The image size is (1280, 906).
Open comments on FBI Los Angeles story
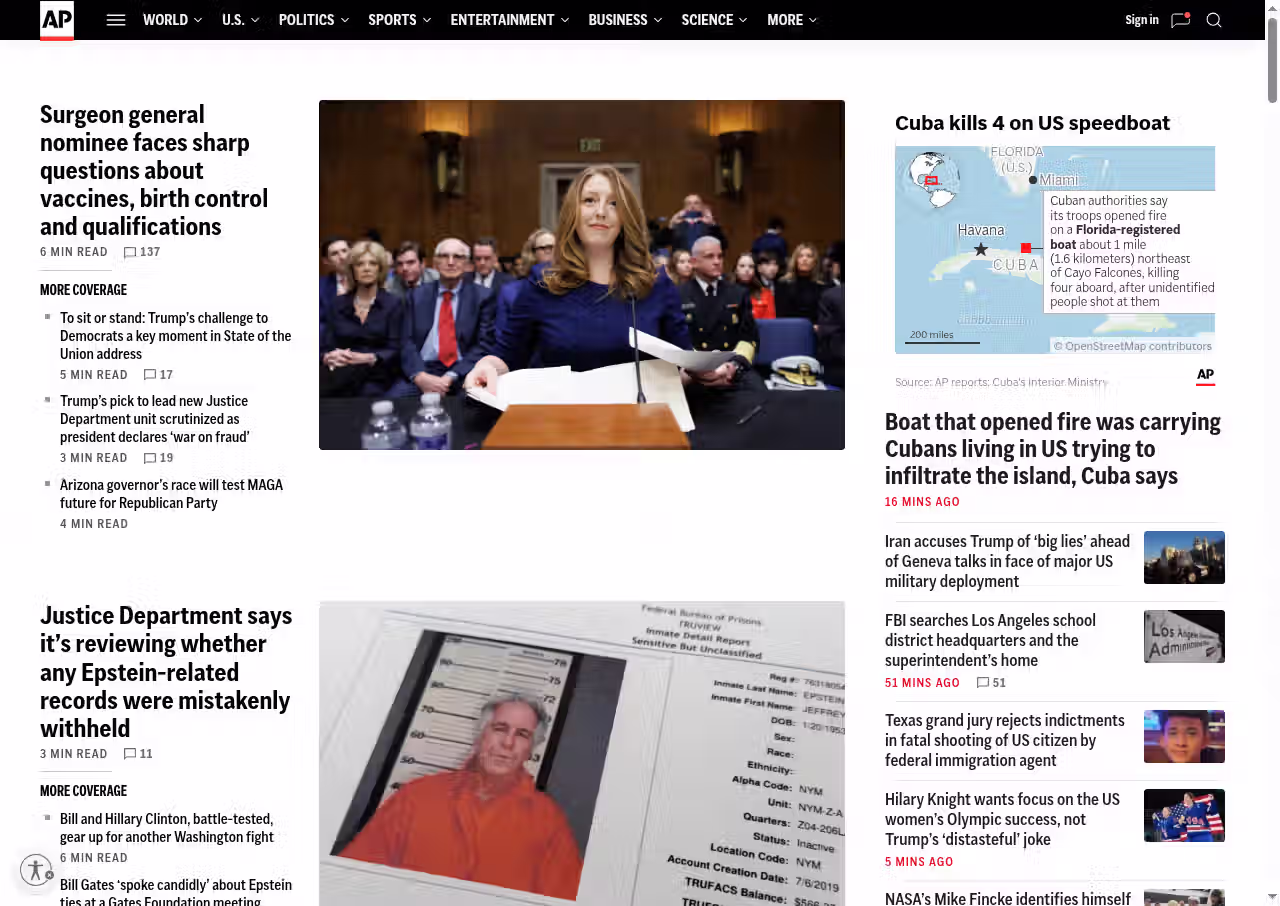pos(983,683)
